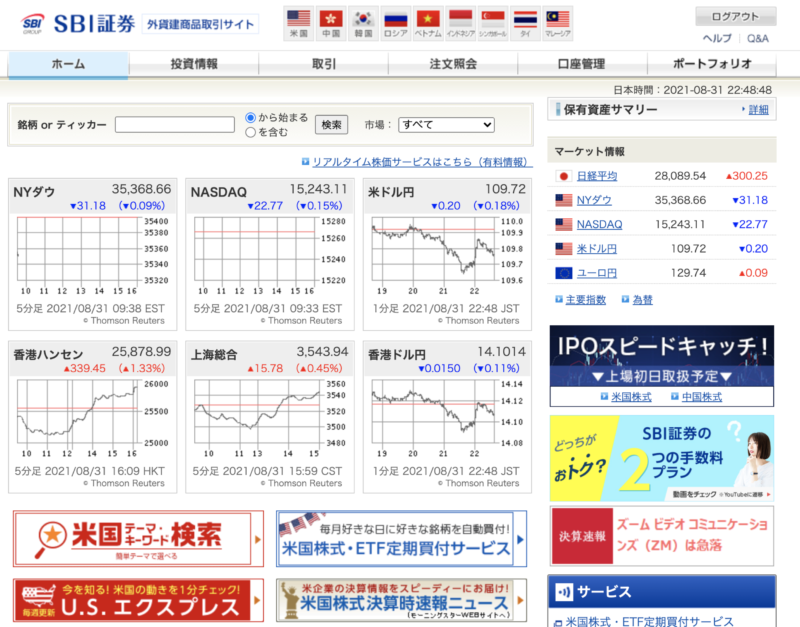Open the NASDAQ chart thumbnail
The width and height of the screenshot is (800, 627).
click(270, 254)
